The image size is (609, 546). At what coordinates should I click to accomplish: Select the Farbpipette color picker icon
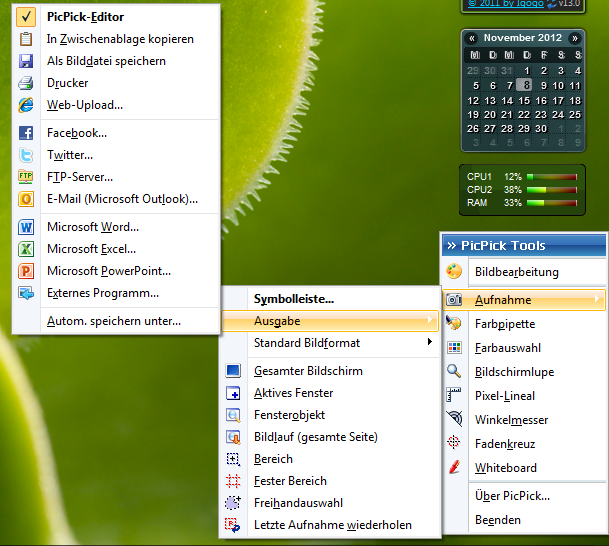coord(455,324)
